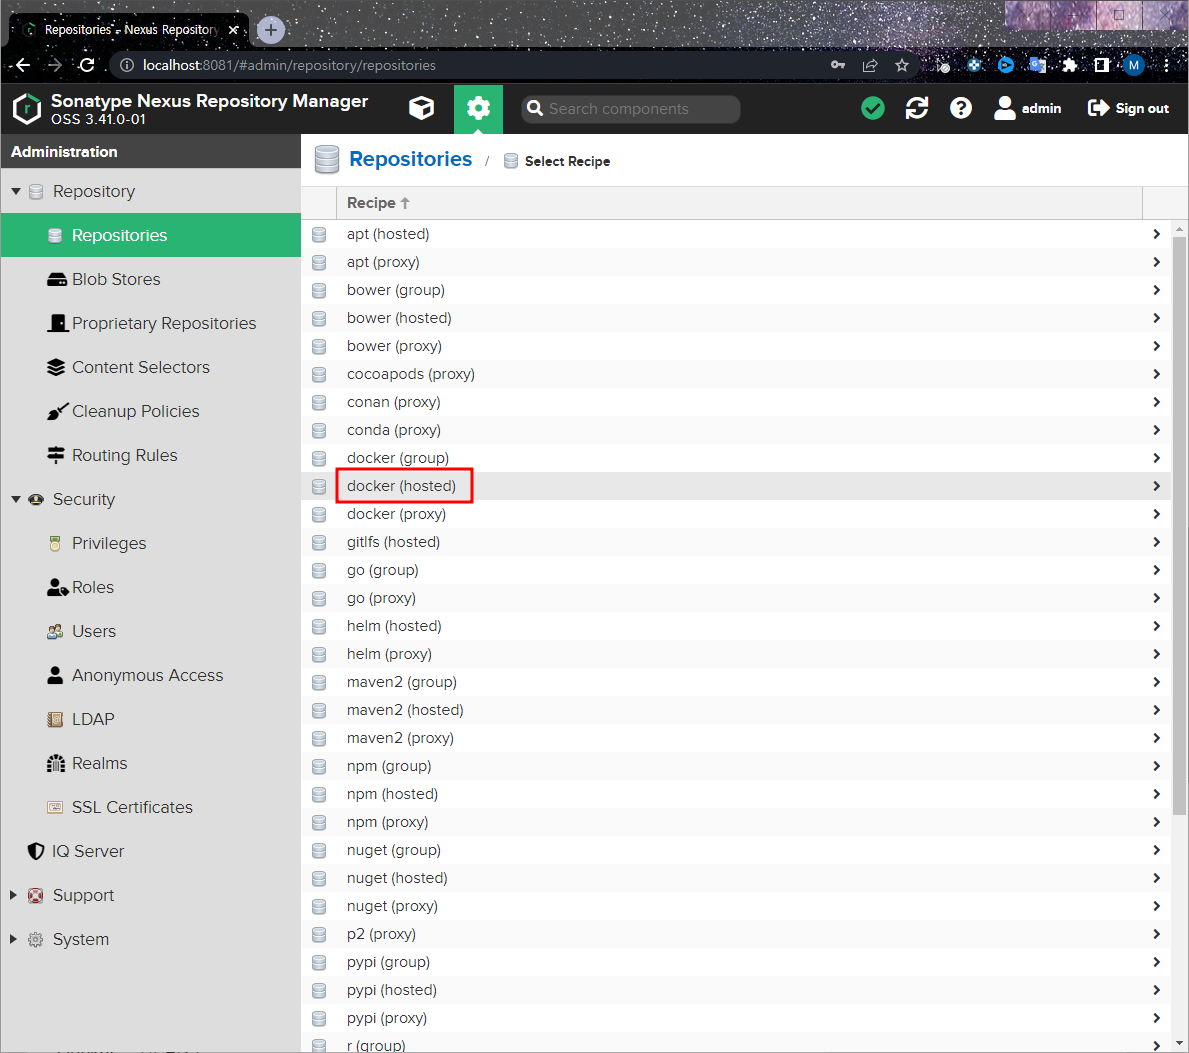The width and height of the screenshot is (1189, 1053).
Task: Click the database icon beside cocoapods (proxy)
Action: 319,375
